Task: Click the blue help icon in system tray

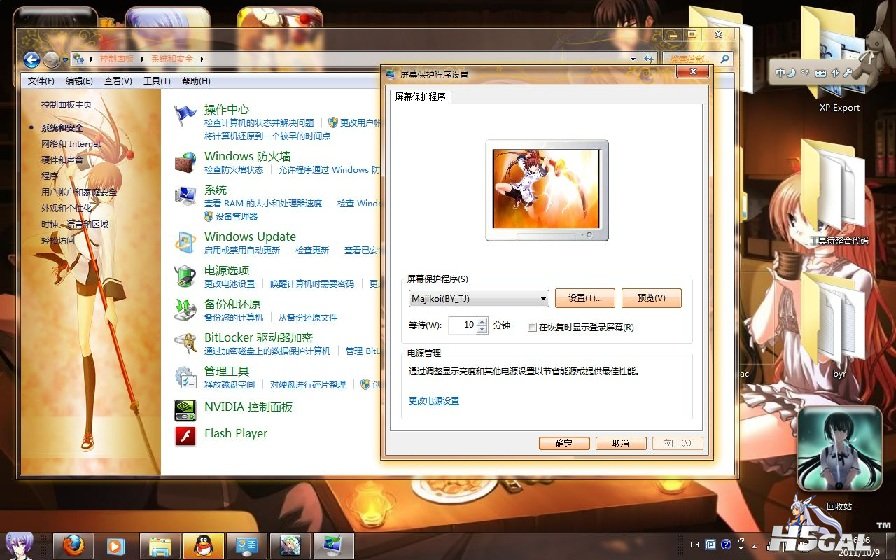Action: tap(726, 544)
